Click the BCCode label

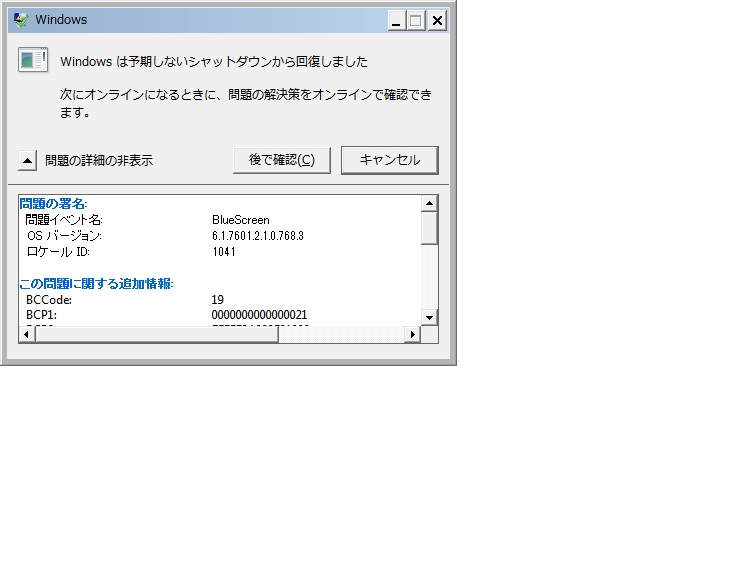49,300
